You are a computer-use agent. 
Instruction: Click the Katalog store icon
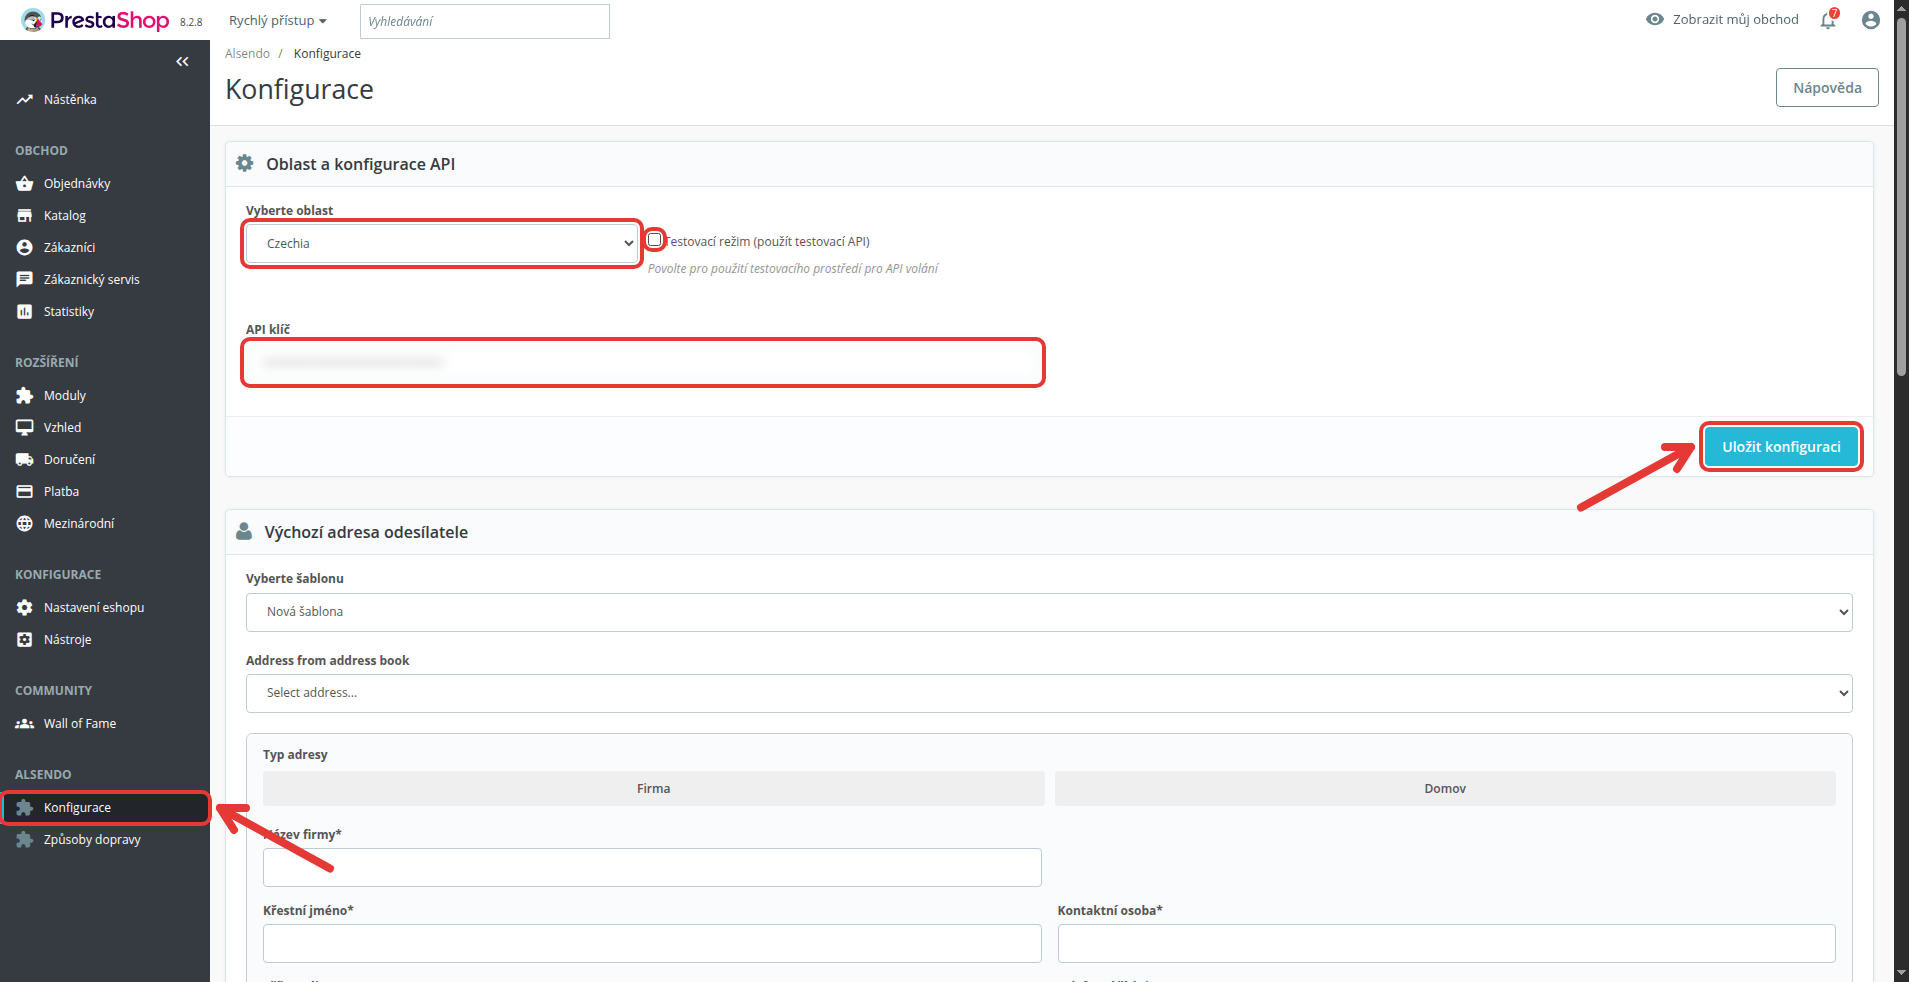(x=25, y=216)
